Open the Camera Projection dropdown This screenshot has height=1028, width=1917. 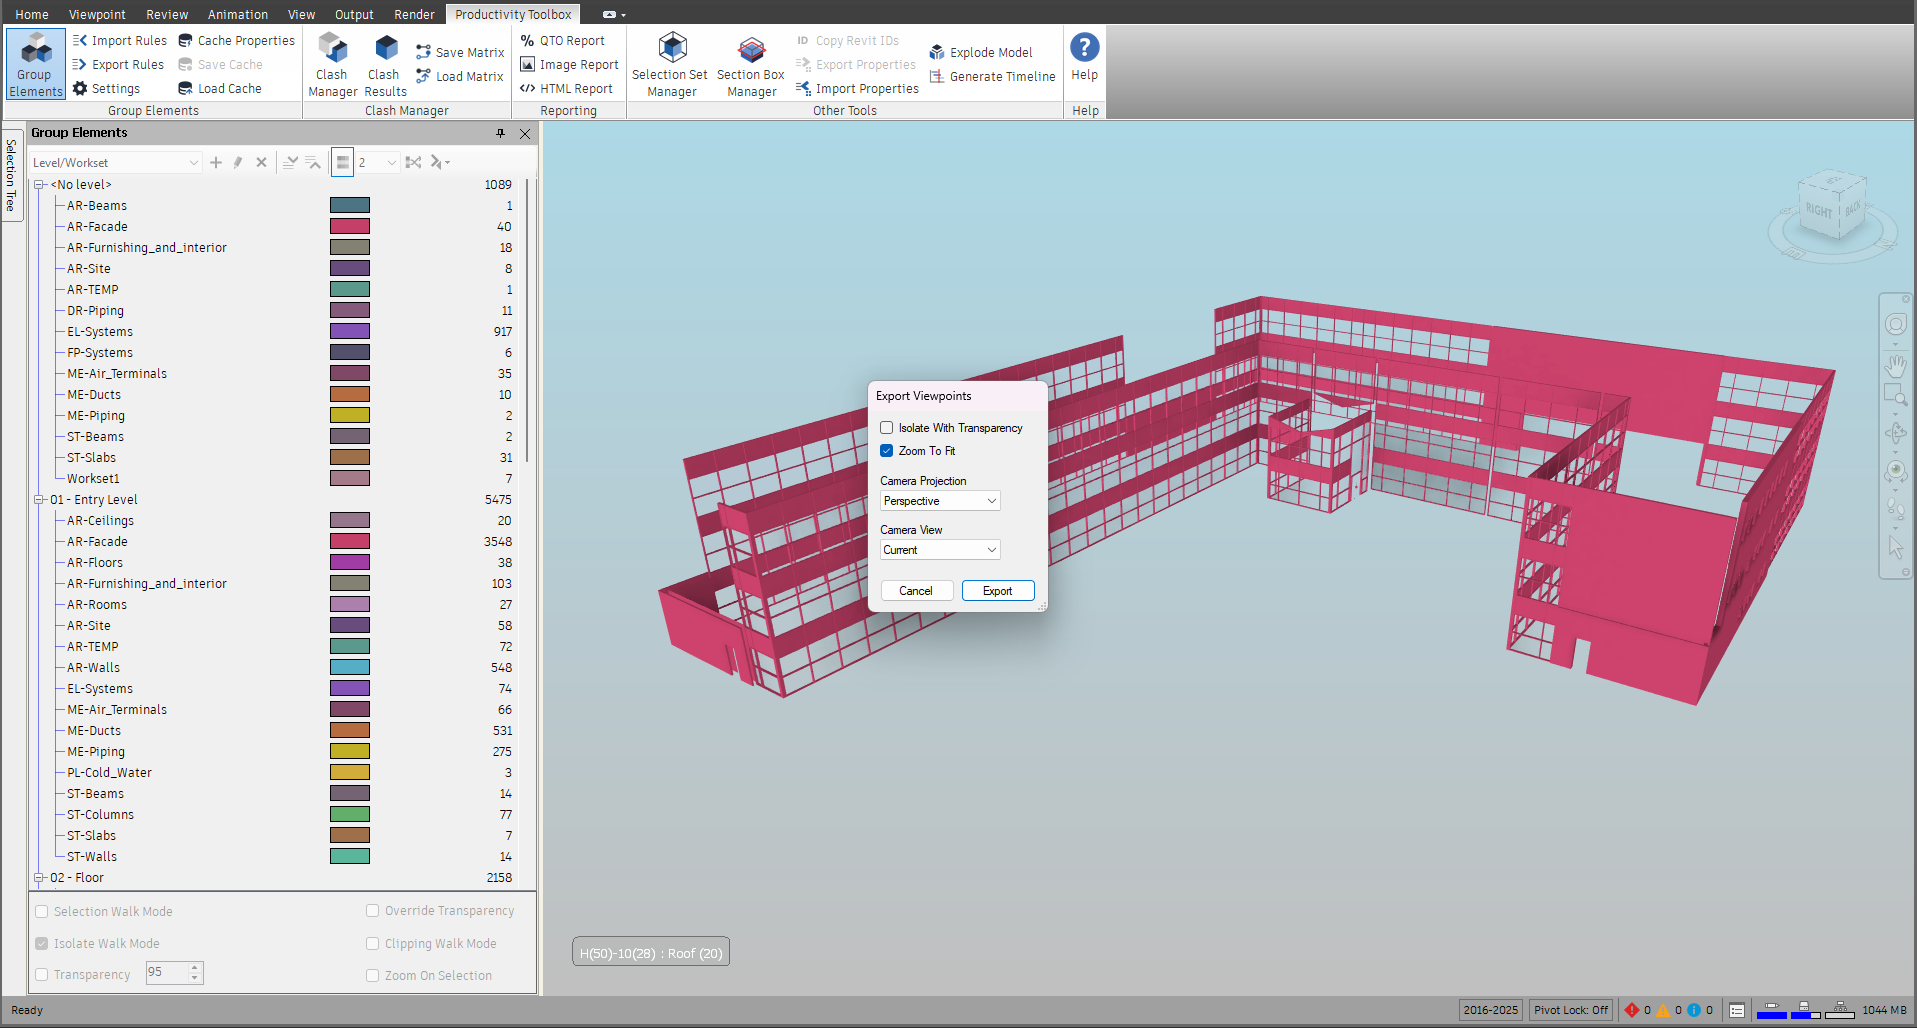(x=940, y=501)
